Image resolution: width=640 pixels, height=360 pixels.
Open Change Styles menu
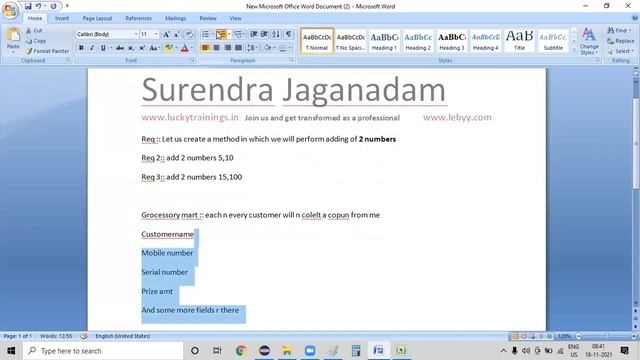tap(589, 41)
